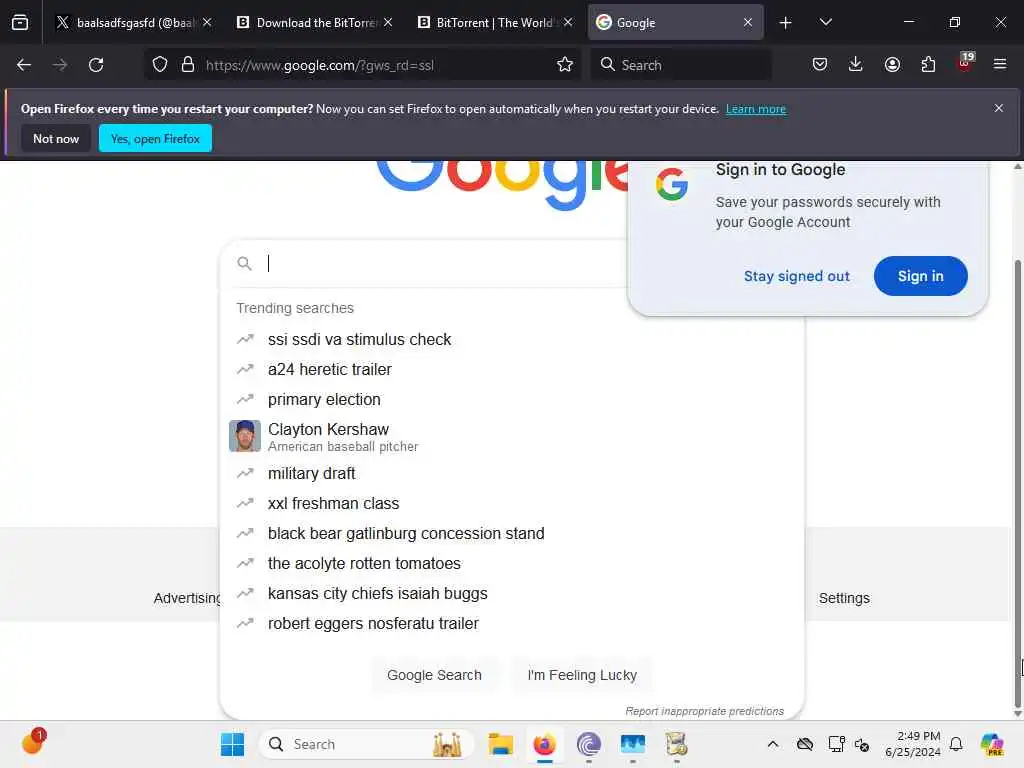Select kansas city chiefs isaiah buggs
The width and height of the screenshot is (1024, 768).
[x=512, y=594]
